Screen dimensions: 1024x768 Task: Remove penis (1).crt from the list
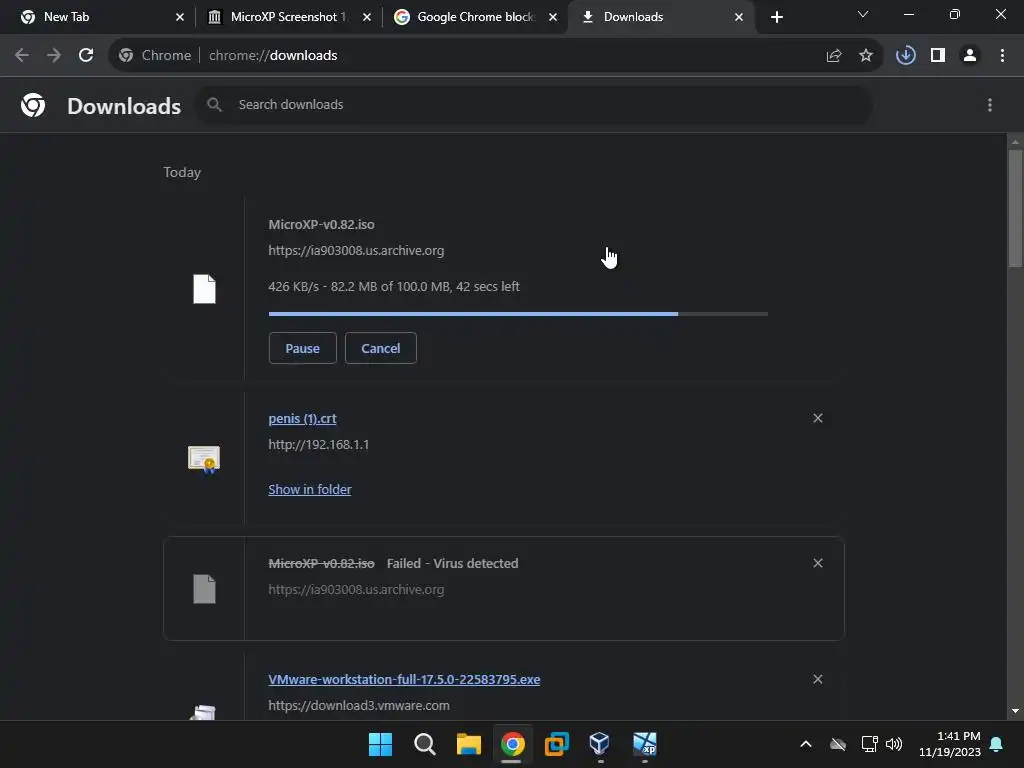pyautogui.click(x=818, y=418)
